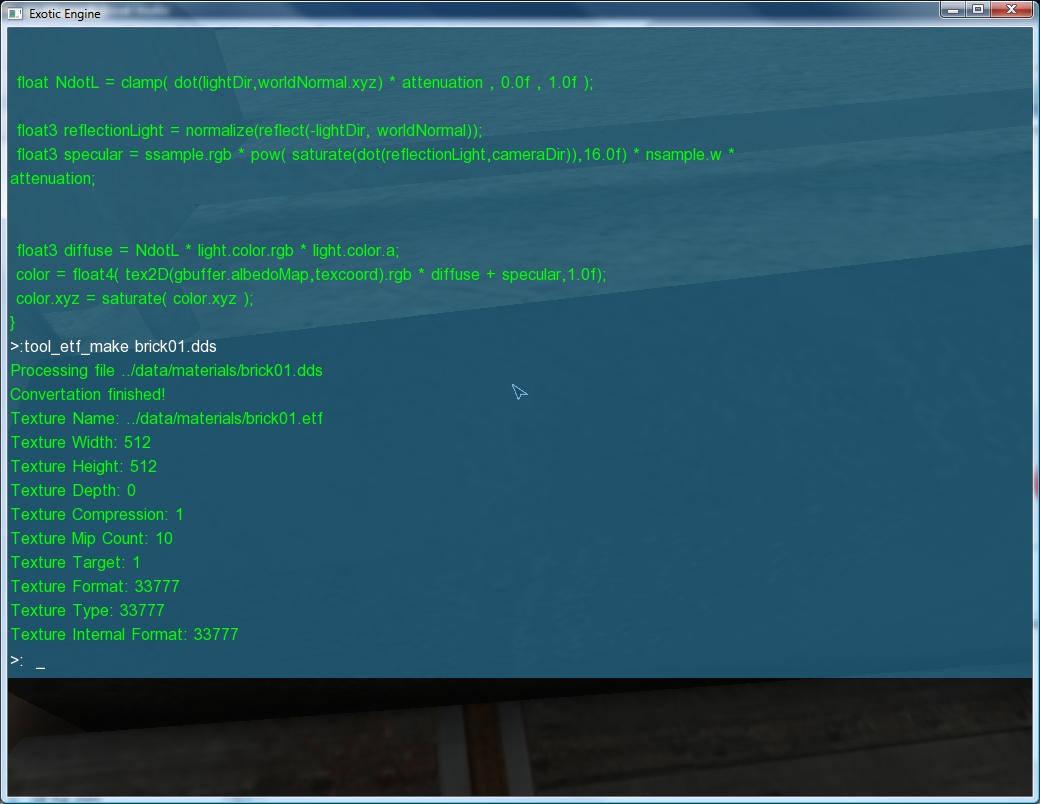Click the 'float3 diffuse' shader code line
This screenshot has width=1040, height=804.
(x=208, y=250)
